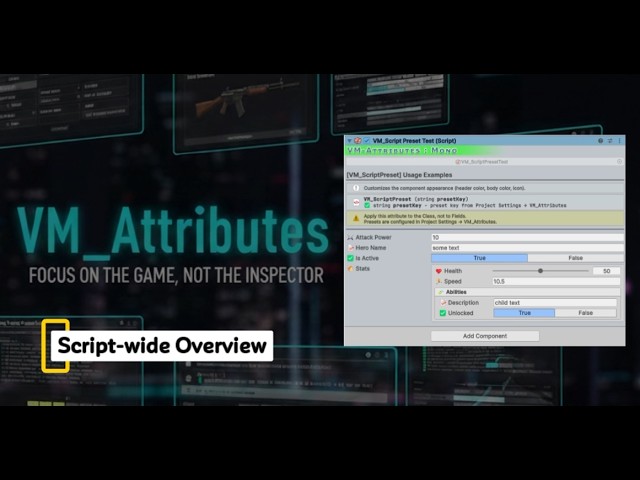Collapse the VM_Script Preset Test component foldout

point(349,140)
